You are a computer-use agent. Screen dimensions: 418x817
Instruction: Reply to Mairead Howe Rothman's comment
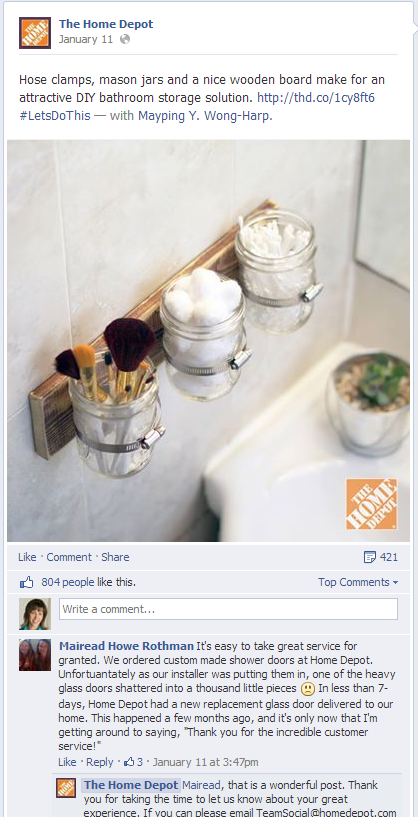pos(100,762)
